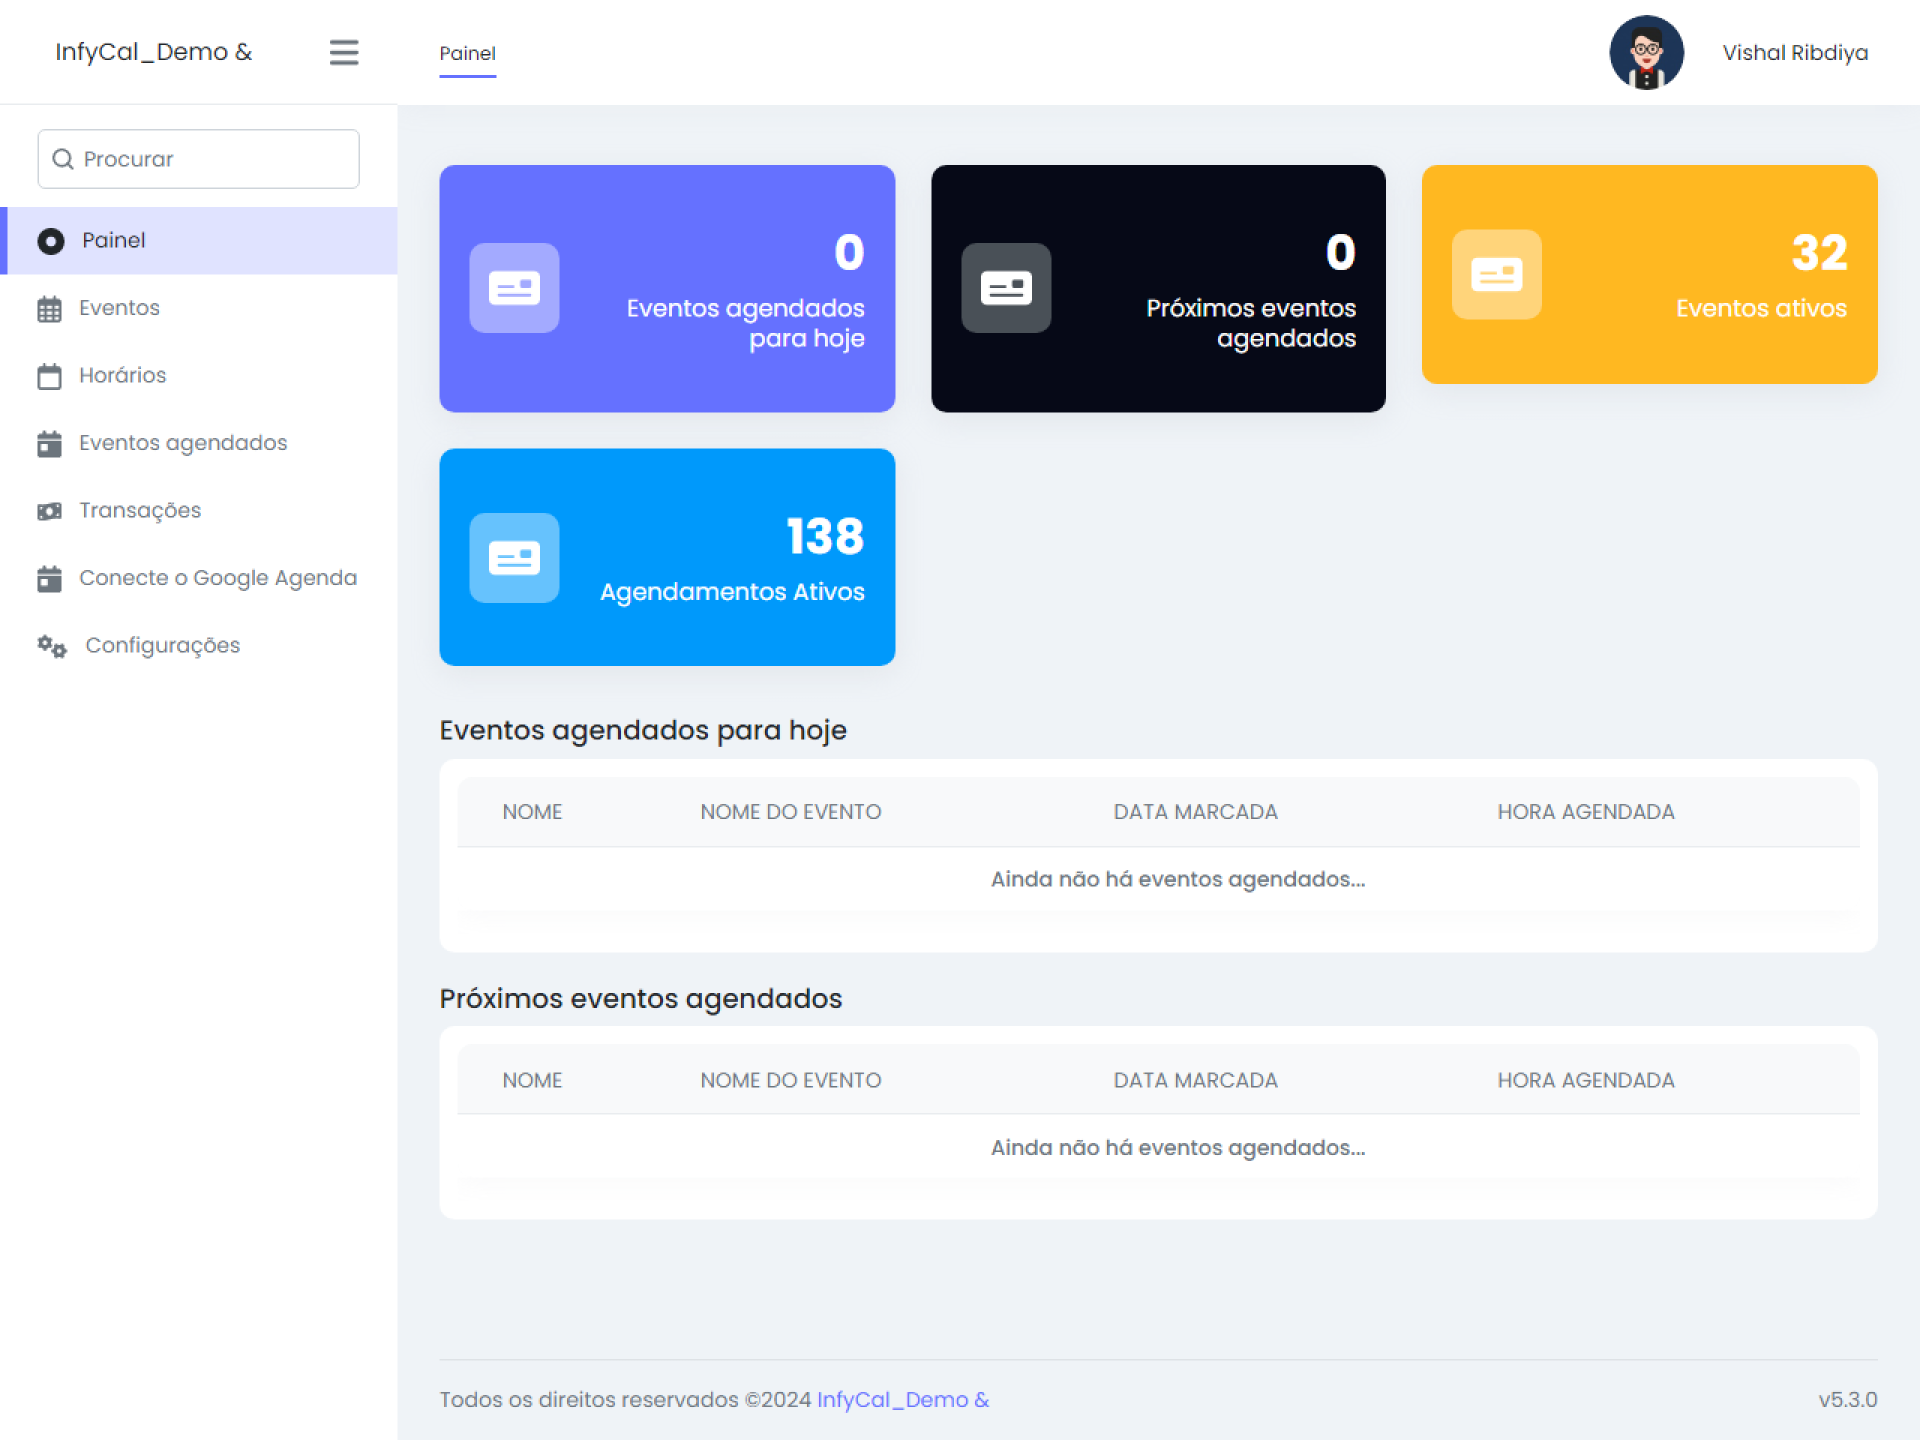Open the Próximos eventos agendados dark card
Image resolution: width=1920 pixels, height=1440 pixels.
pos(1157,288)
